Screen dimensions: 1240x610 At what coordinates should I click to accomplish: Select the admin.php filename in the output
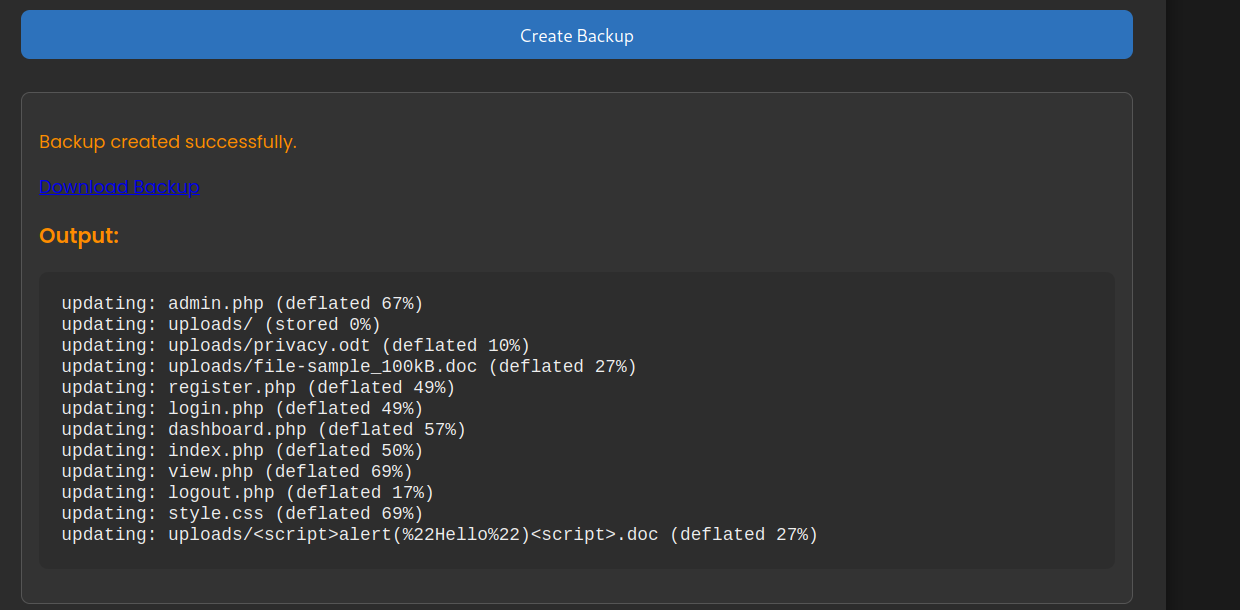(x=216, y=303)
